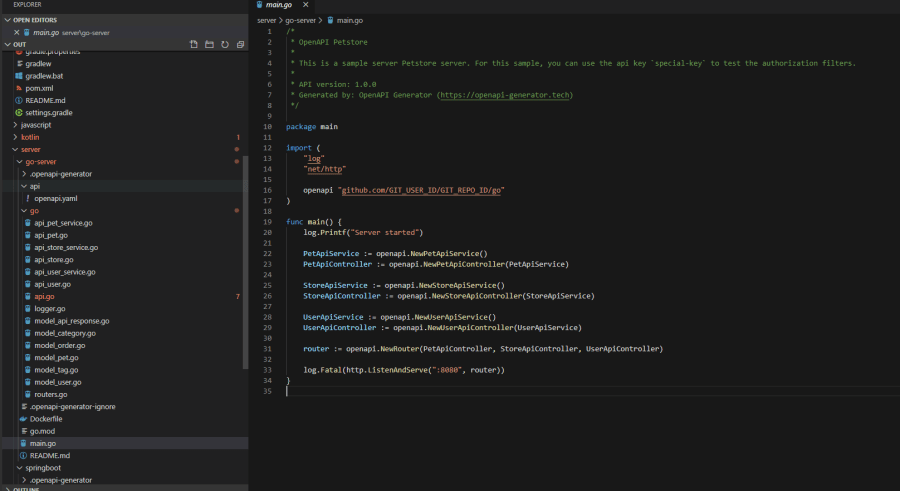
Task: Open api.go file with errors
Action: click(x=44, y=296)
